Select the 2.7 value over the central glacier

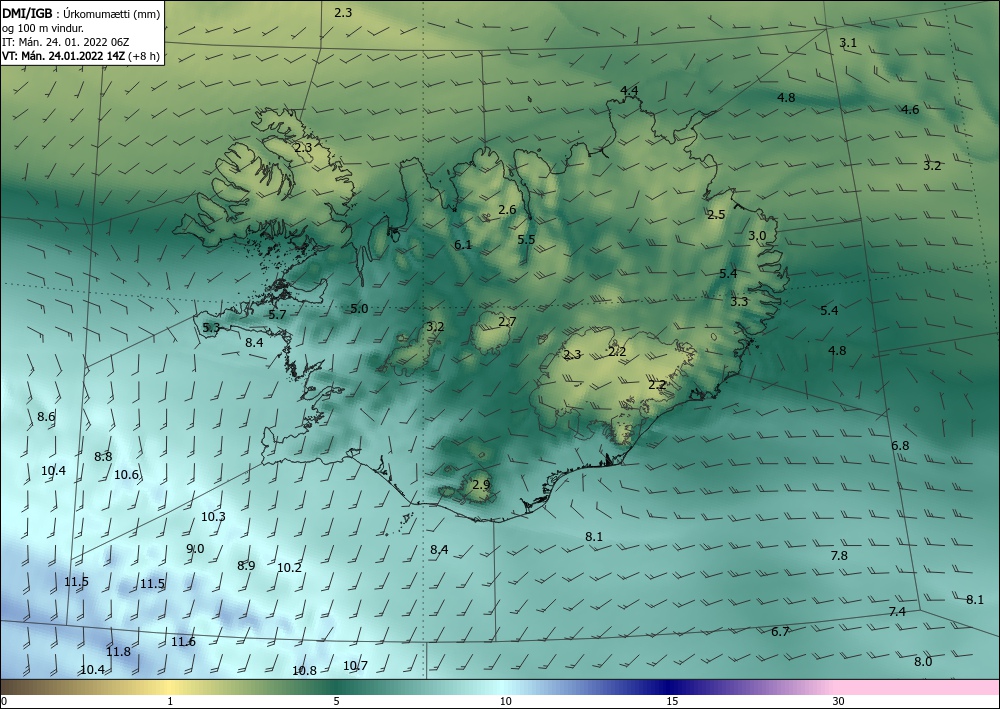click(507, 322)
